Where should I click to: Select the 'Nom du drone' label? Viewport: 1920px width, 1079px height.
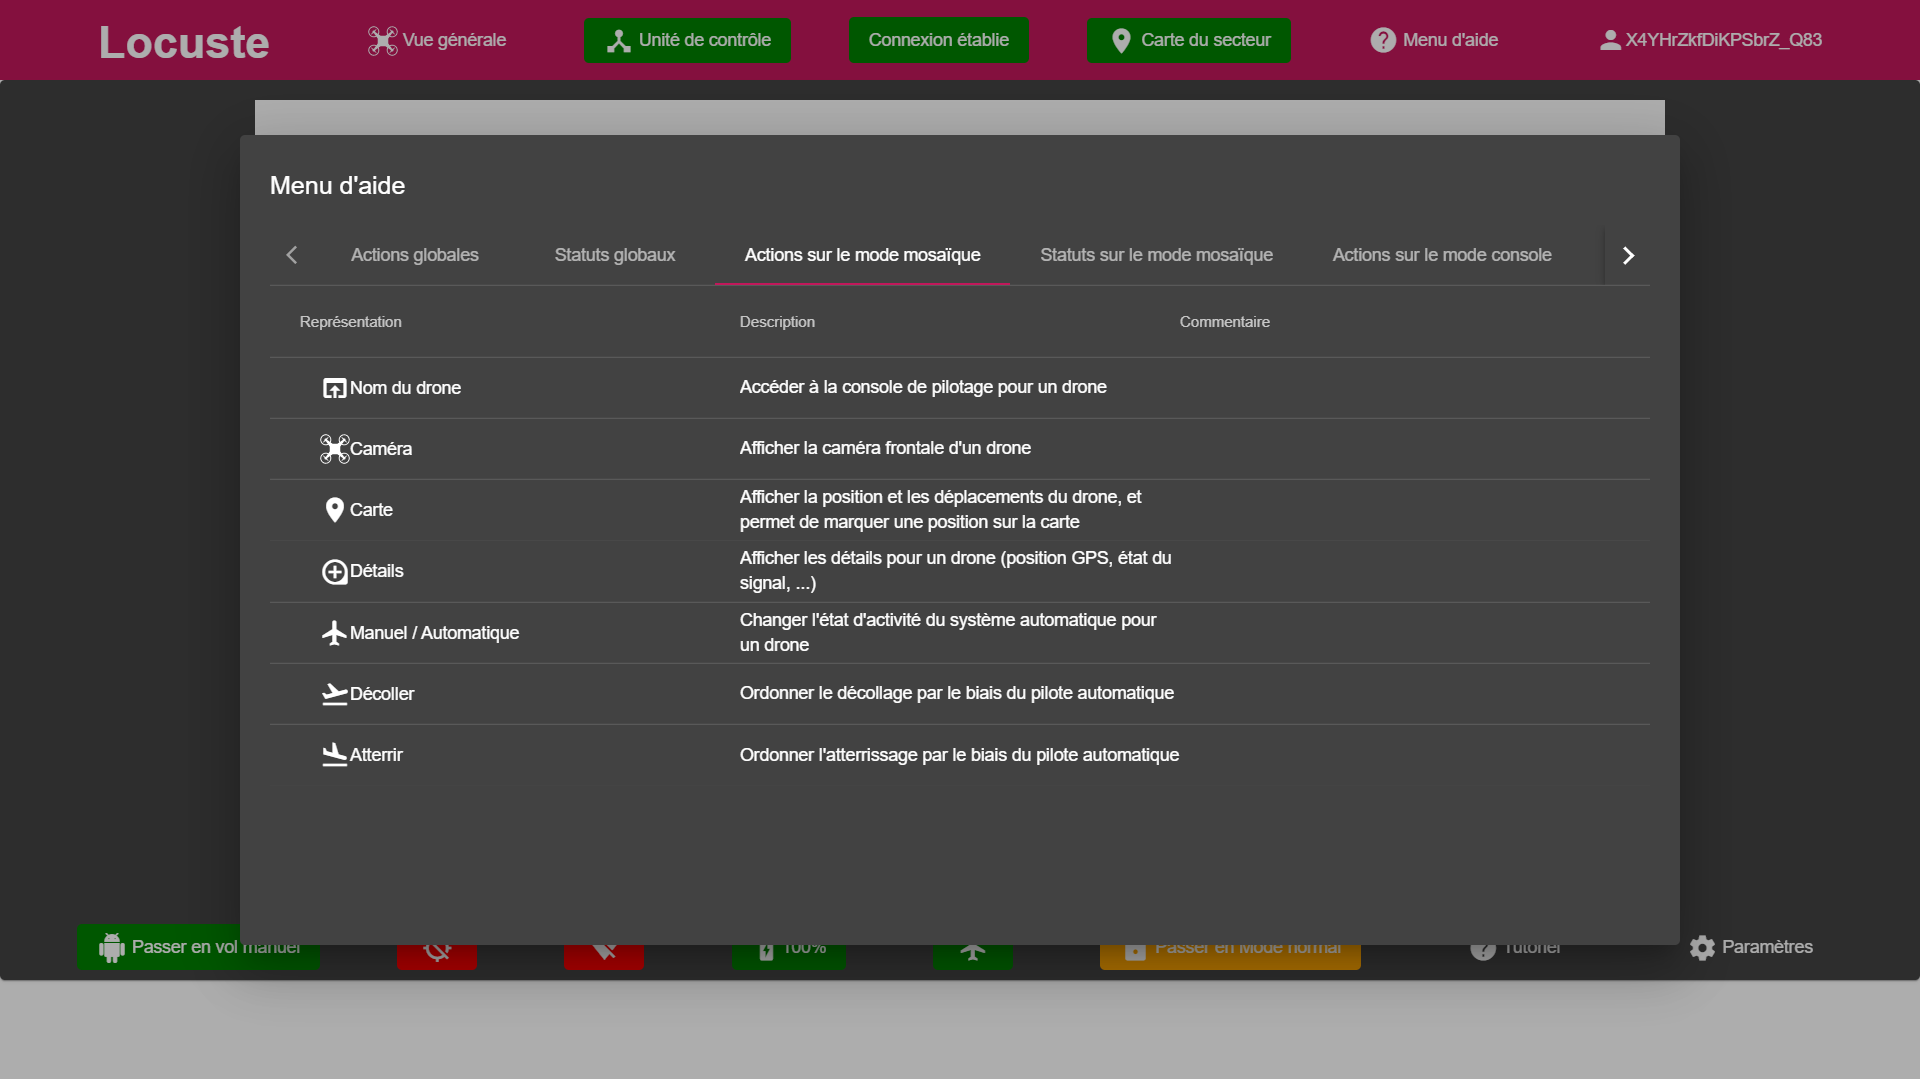(405, 388)
